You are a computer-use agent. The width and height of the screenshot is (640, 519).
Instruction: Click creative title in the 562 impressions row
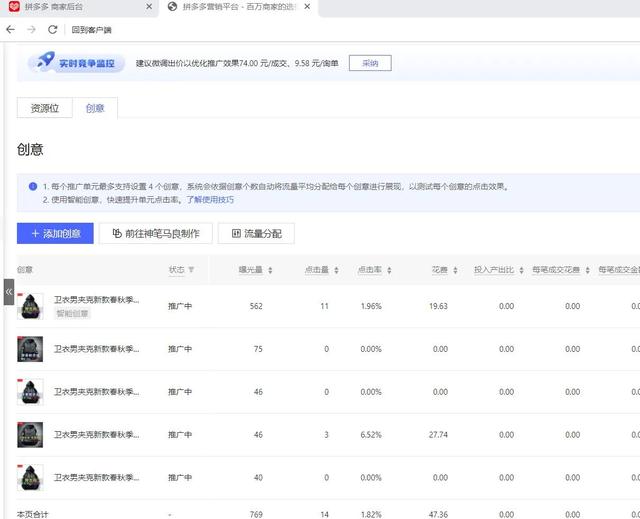coord(97,300)
